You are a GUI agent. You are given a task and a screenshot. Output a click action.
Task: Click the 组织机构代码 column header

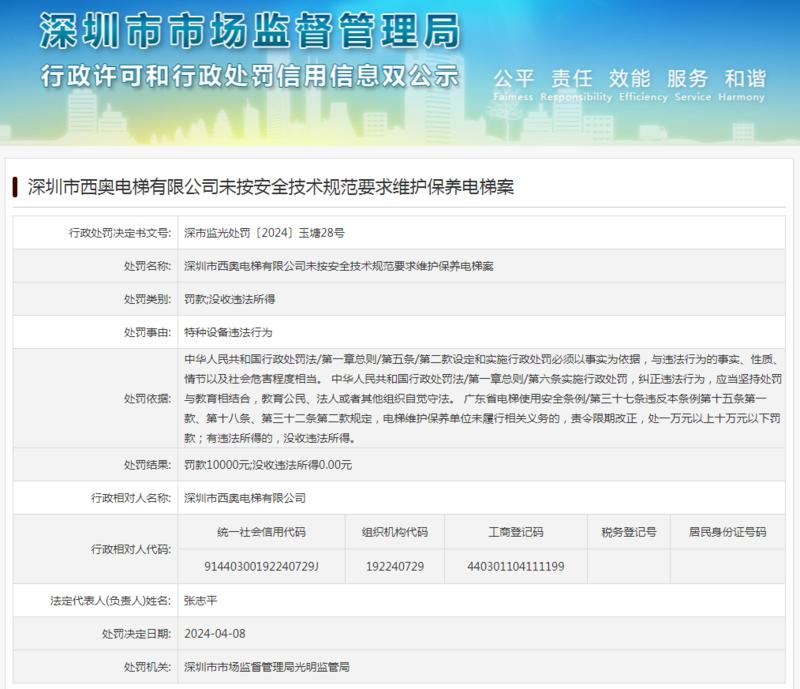(395, 532)
